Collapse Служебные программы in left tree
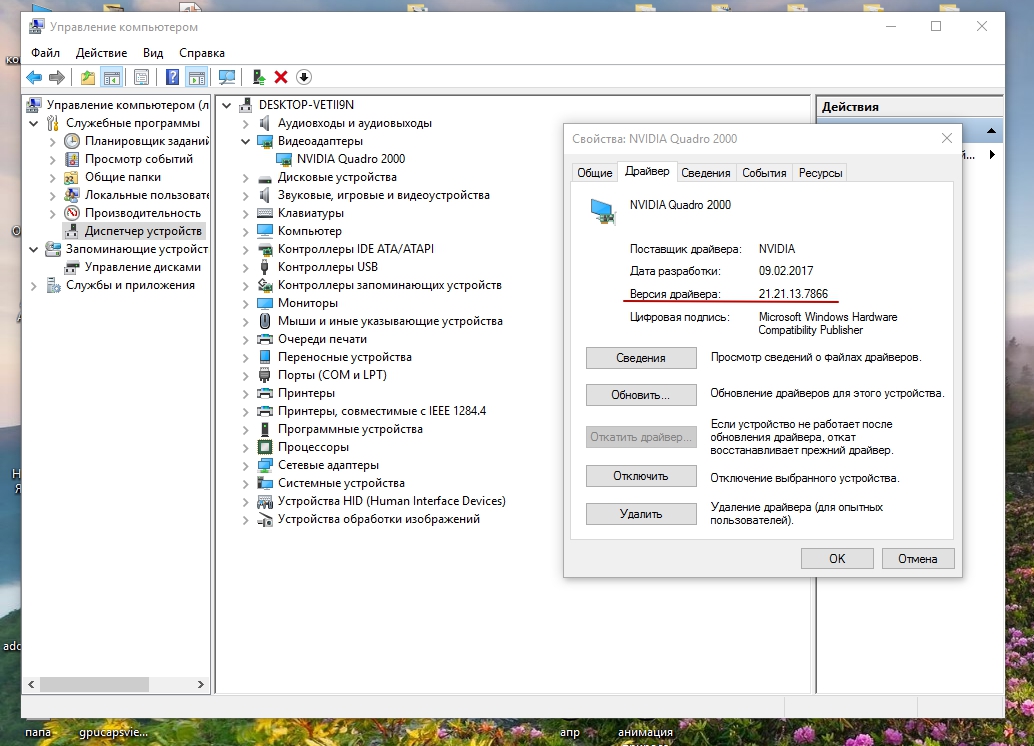 point(34,123)
